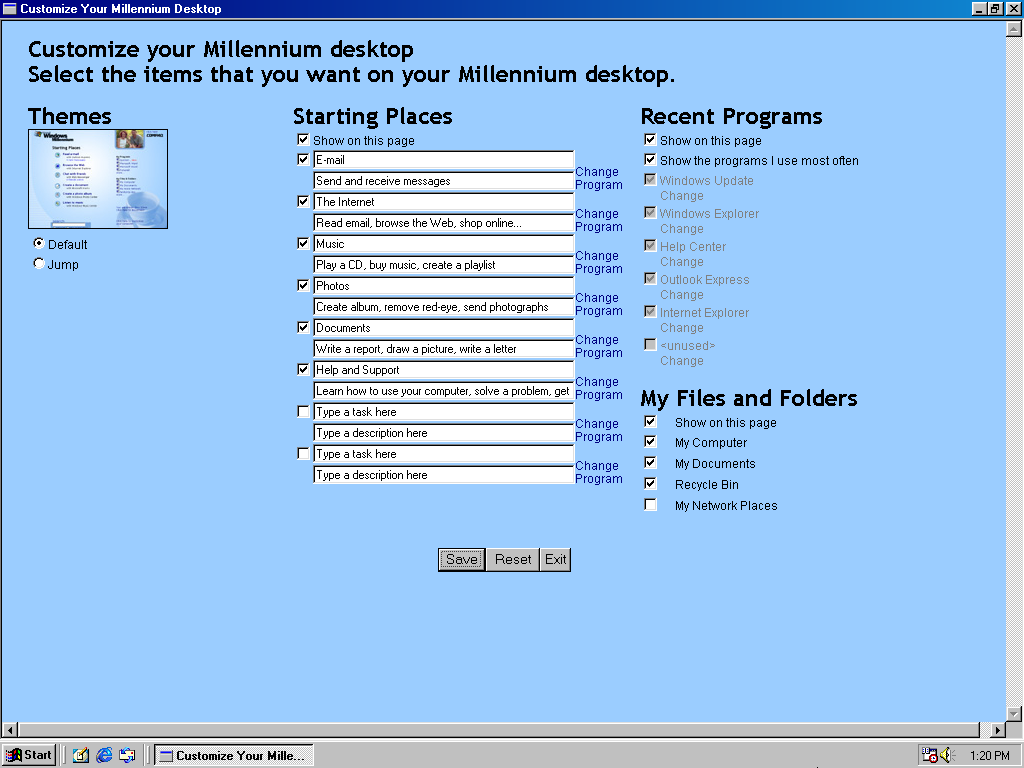The width and height of the screenshot is (1024, 768).
Task: Toggle Recent Programs Show on this page
Action: point(650,139)
